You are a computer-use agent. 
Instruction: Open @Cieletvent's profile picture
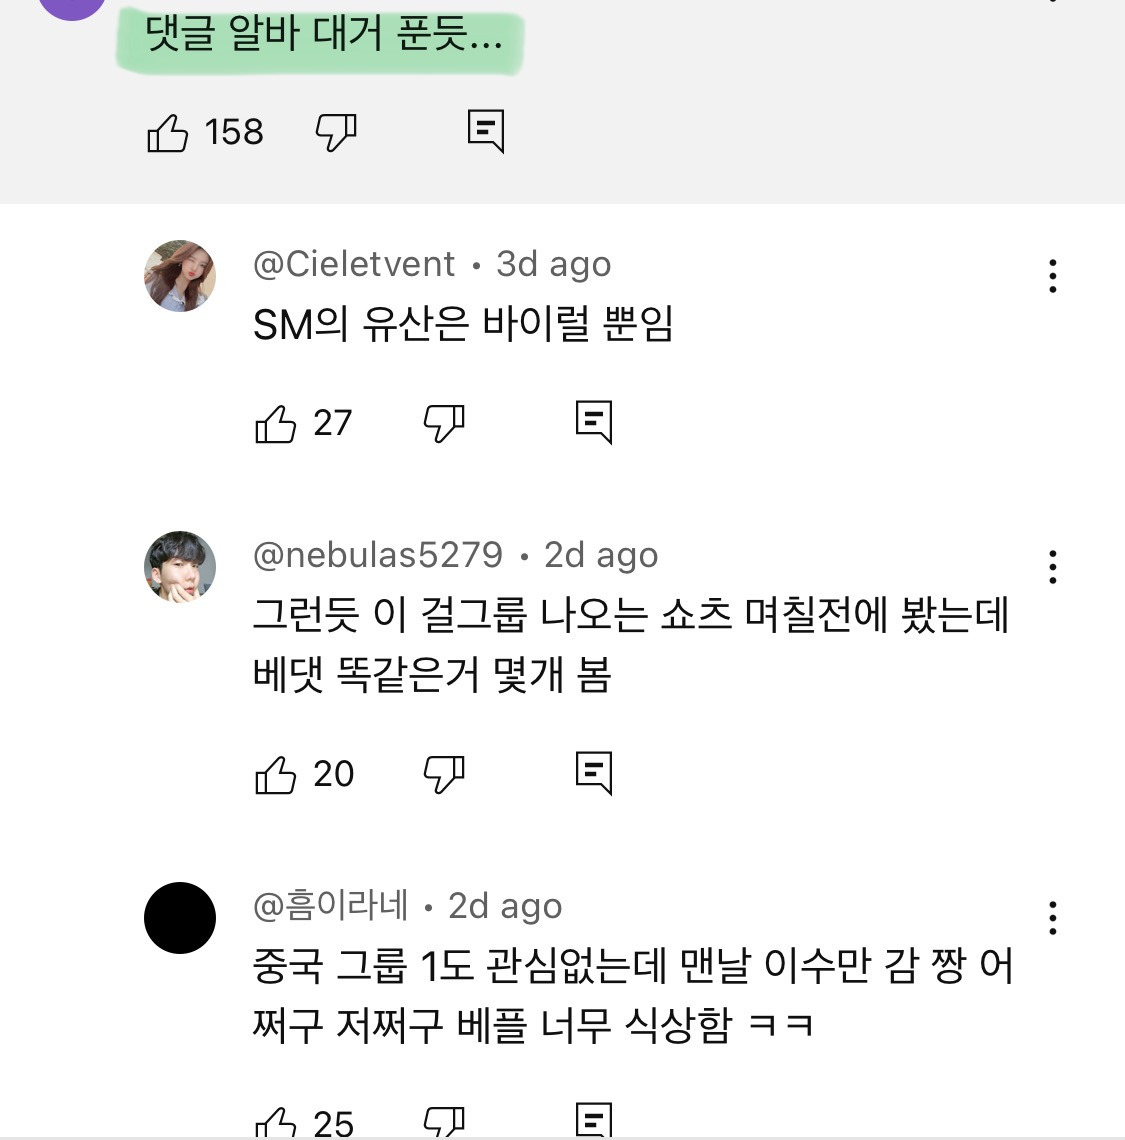(180, 276)
